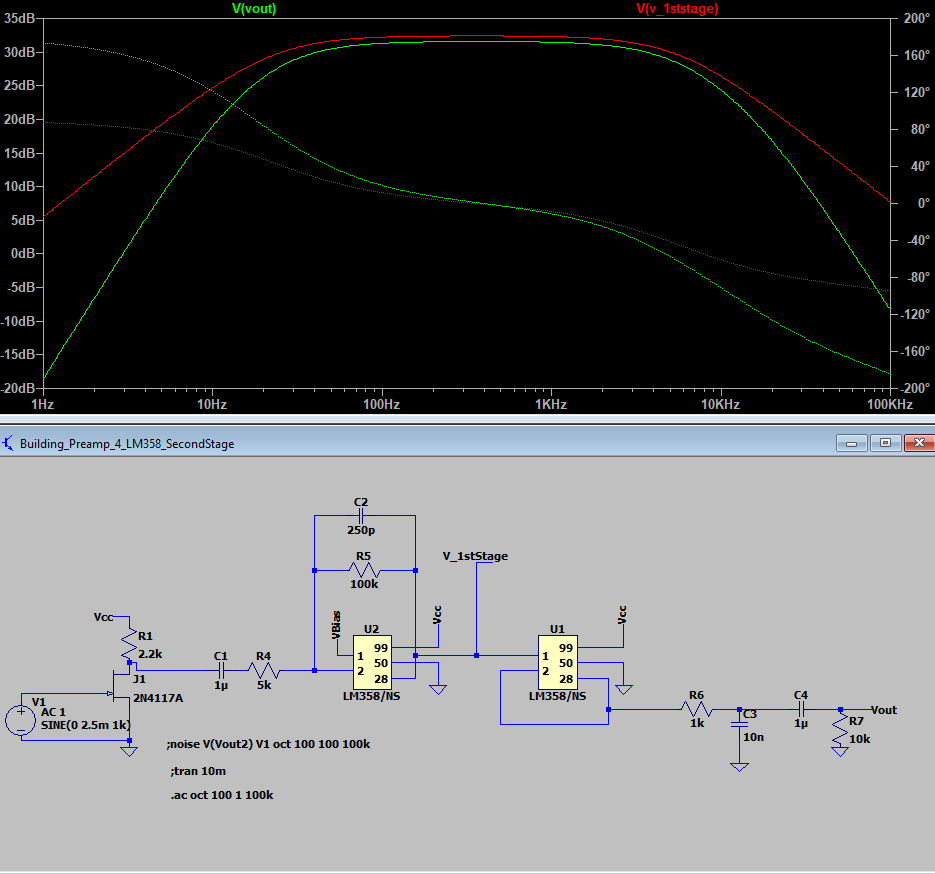Click the AC 1 source value text

click(53, 712)
